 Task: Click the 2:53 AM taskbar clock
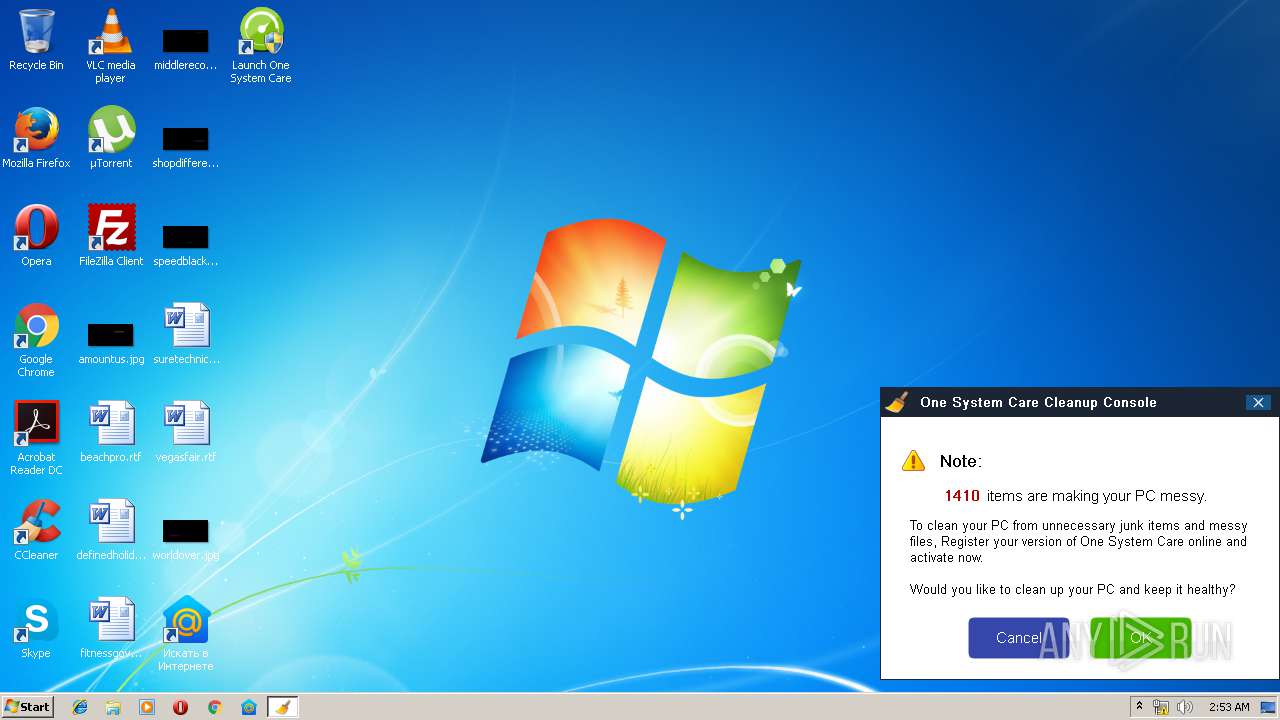pyautogui.click(x=1229, y=707)
